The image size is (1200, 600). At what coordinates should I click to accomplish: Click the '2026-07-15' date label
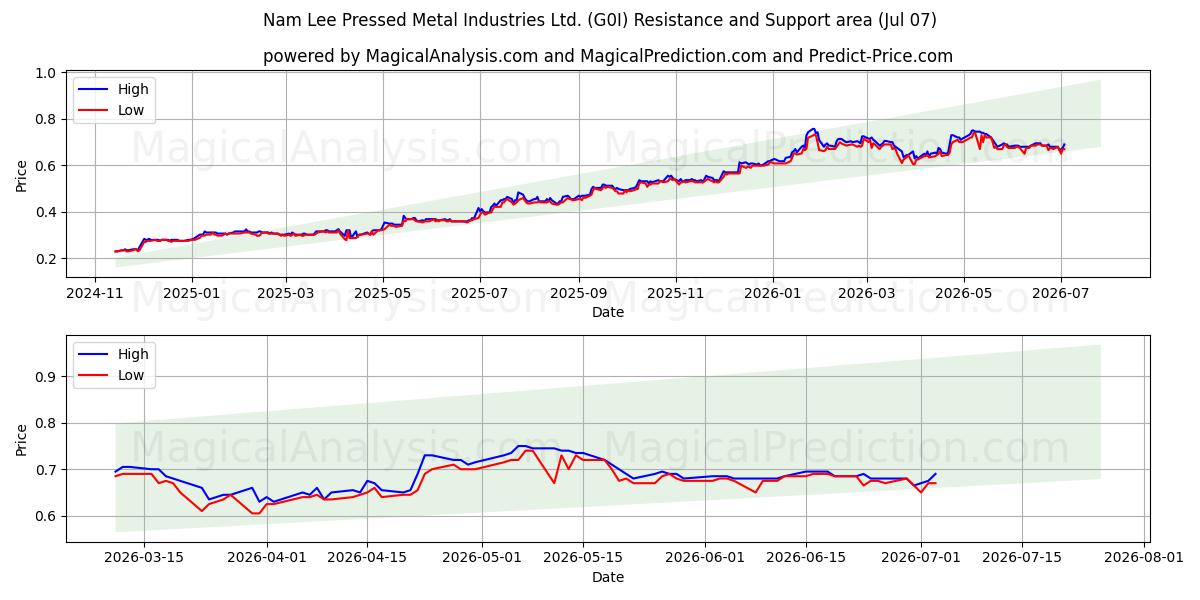pyautogui.click(x=1022, y=559)
